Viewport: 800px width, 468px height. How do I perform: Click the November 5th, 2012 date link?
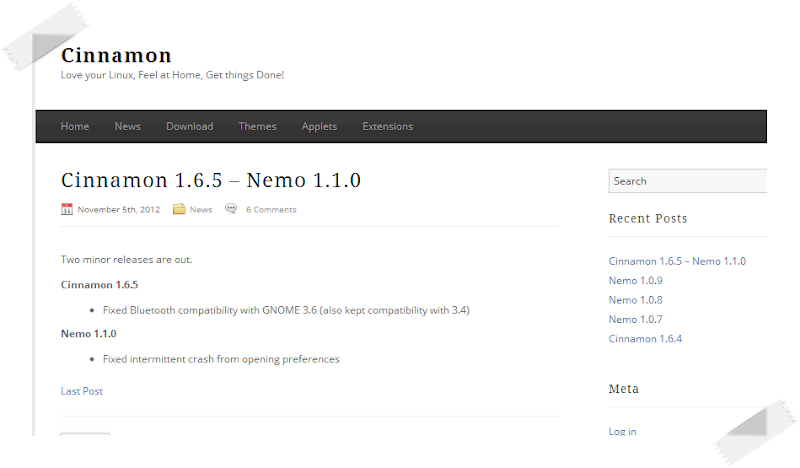118,210
